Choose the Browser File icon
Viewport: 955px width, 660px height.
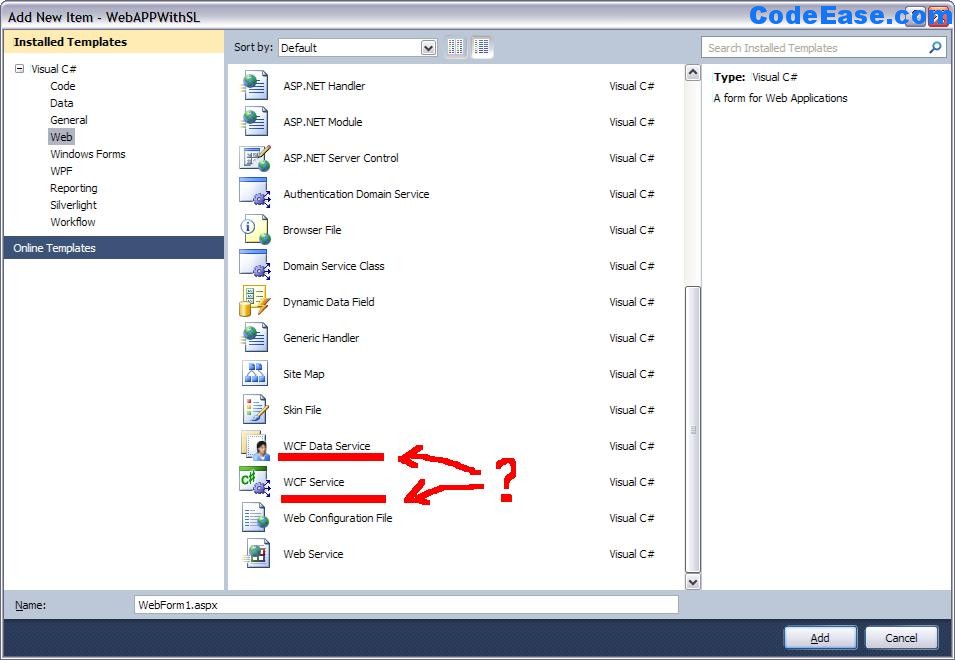[x=255, y=230]
